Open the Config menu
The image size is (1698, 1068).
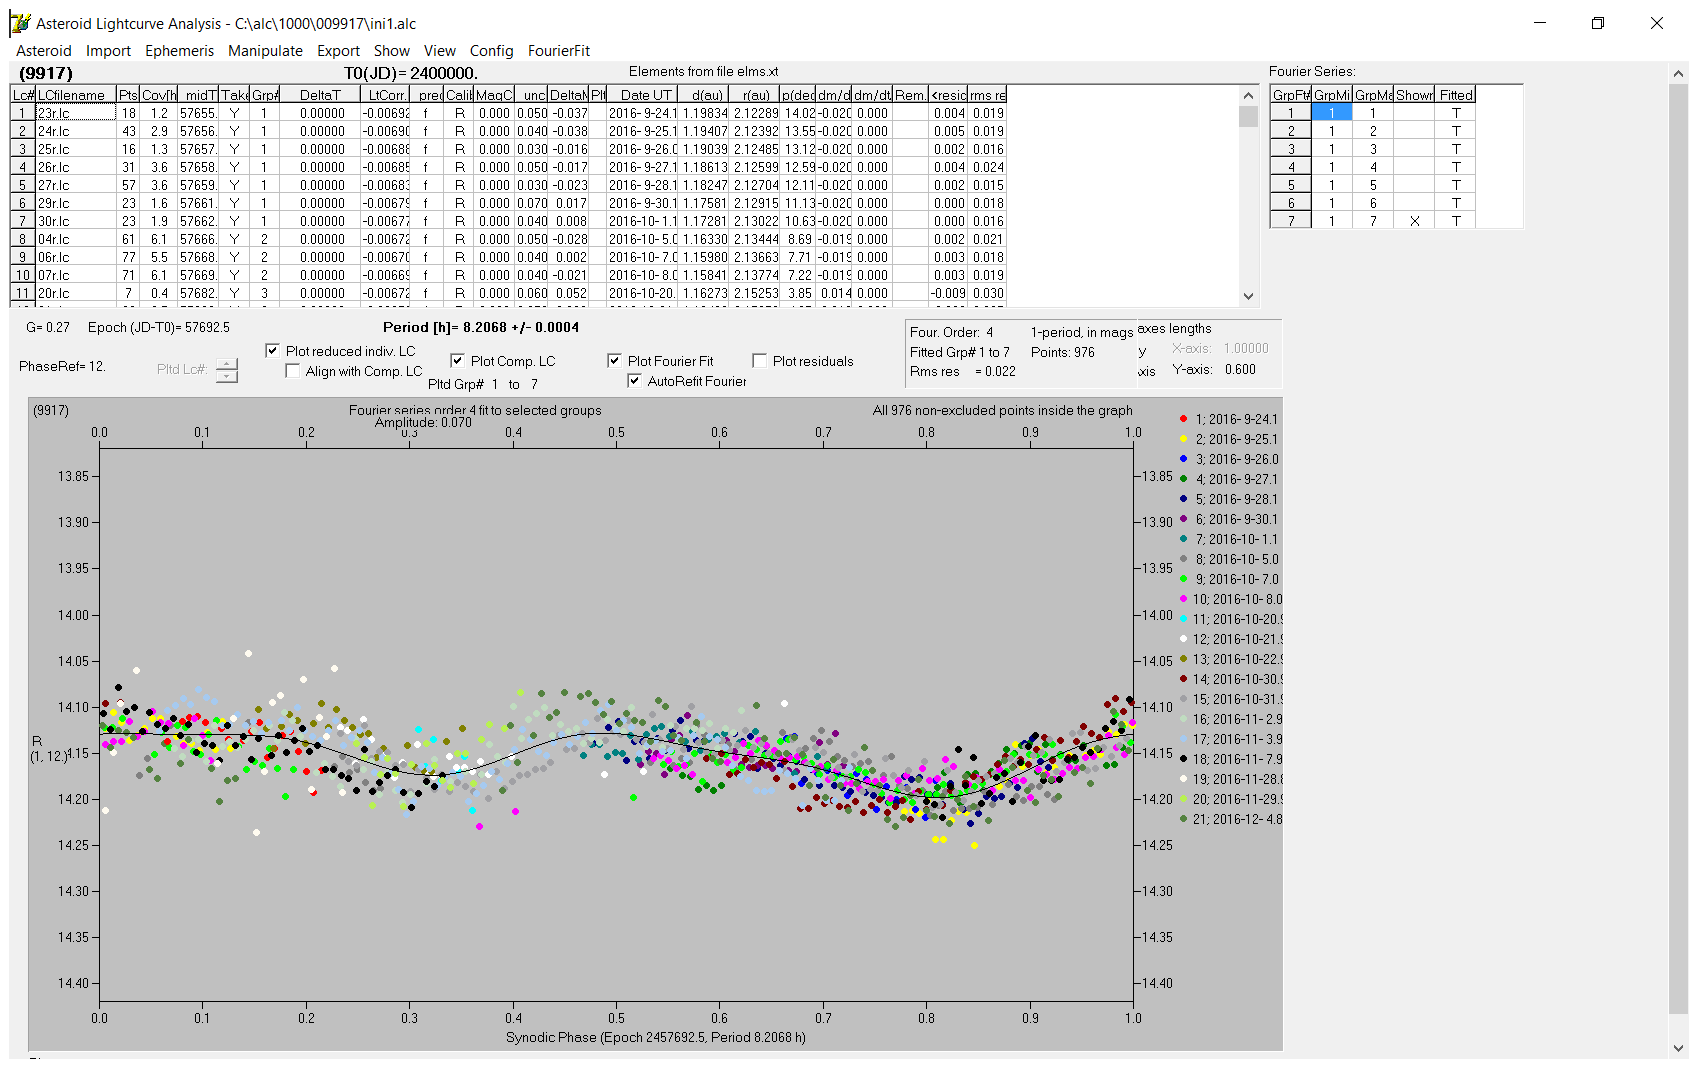(491, 51)
